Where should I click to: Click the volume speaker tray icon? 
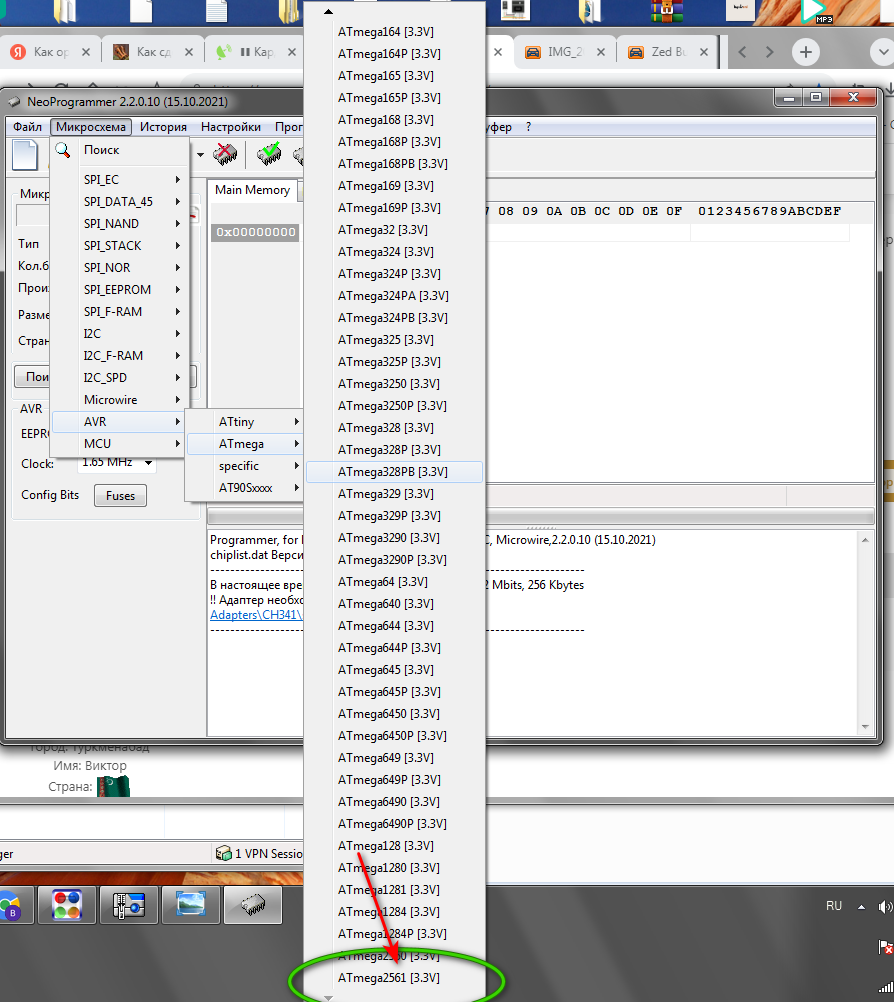(x=885, y=906)
